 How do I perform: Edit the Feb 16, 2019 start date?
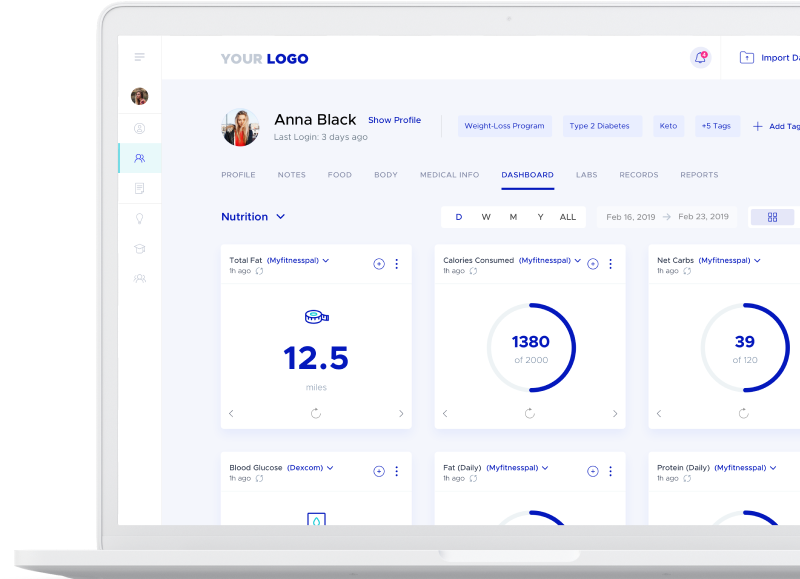pyautogui.click(x=631, y=217)
